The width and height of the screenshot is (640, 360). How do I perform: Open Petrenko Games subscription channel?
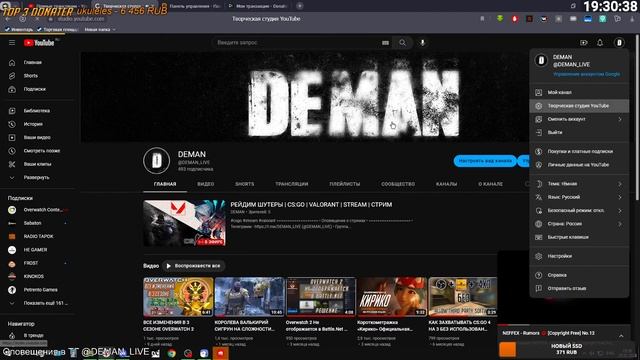pyautogui.click(x=39, y=290)
